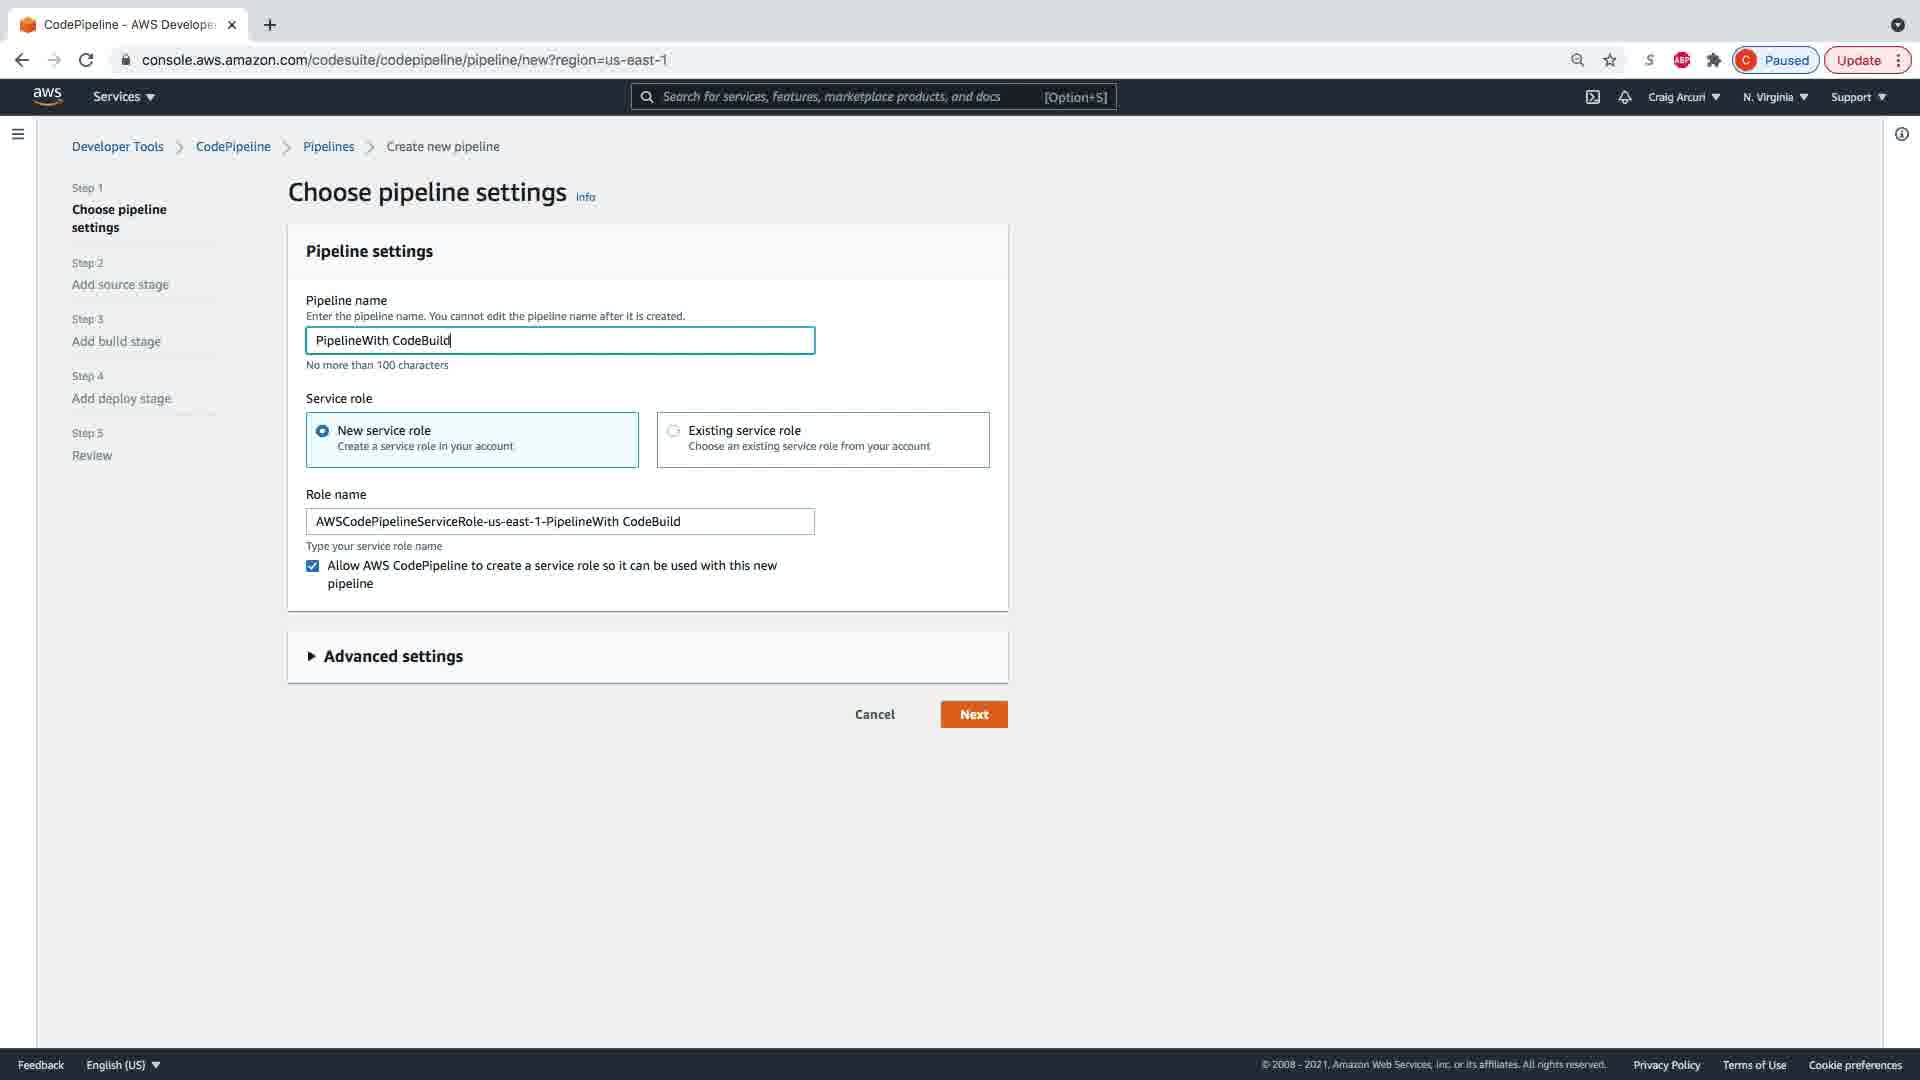Select the Existing service role option
The image size is (1920, 1080).
point(673,431)
